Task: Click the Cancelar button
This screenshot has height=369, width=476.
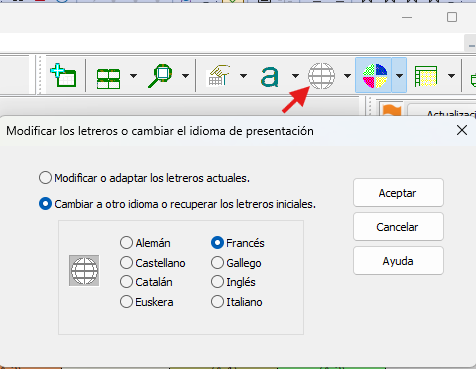Action: pyautogui.click(x=398, y=227)
